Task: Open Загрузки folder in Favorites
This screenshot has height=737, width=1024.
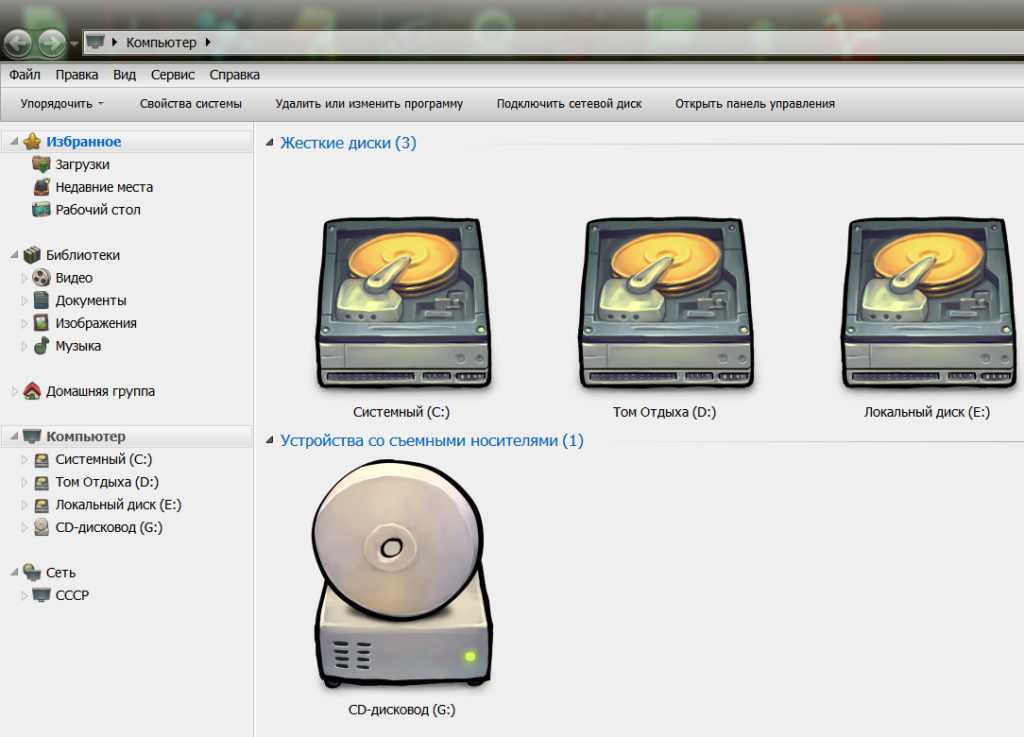Action: click(x=82, y=165)
